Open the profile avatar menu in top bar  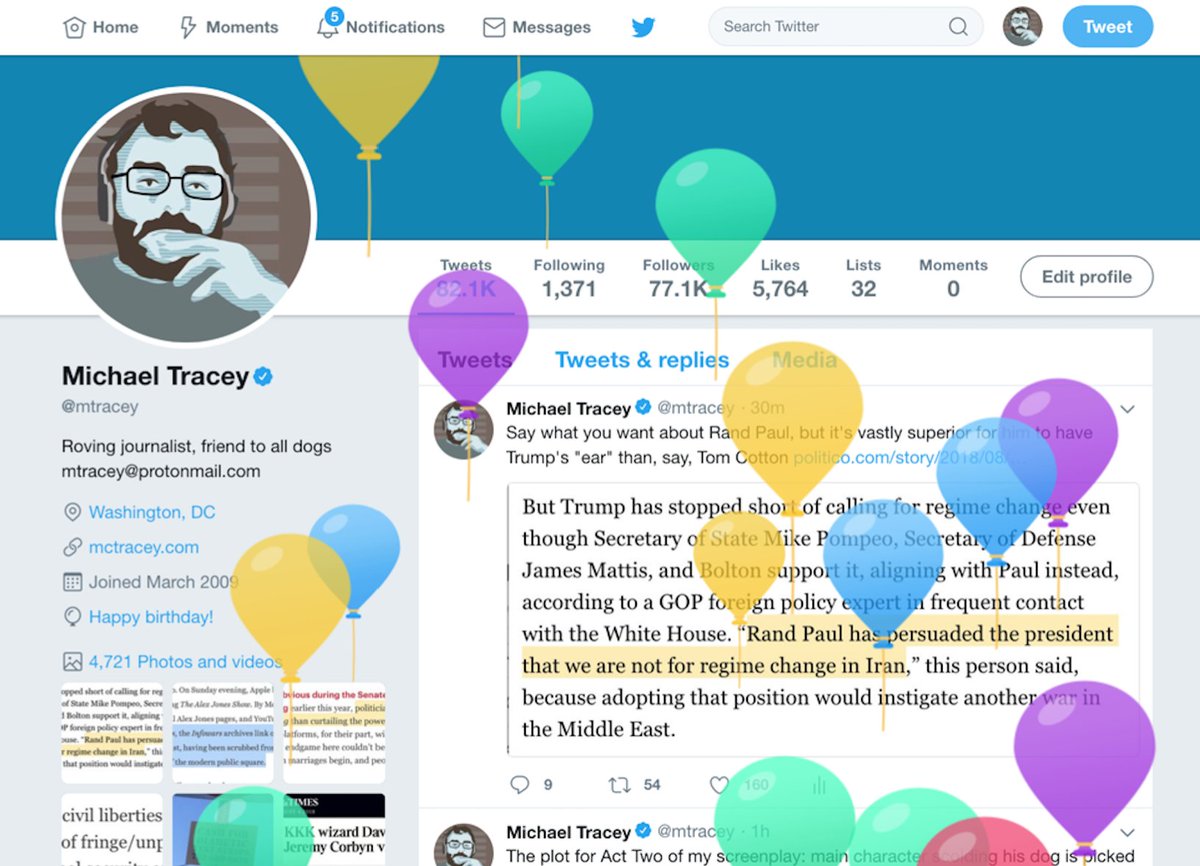click(x=1022, y=27)
